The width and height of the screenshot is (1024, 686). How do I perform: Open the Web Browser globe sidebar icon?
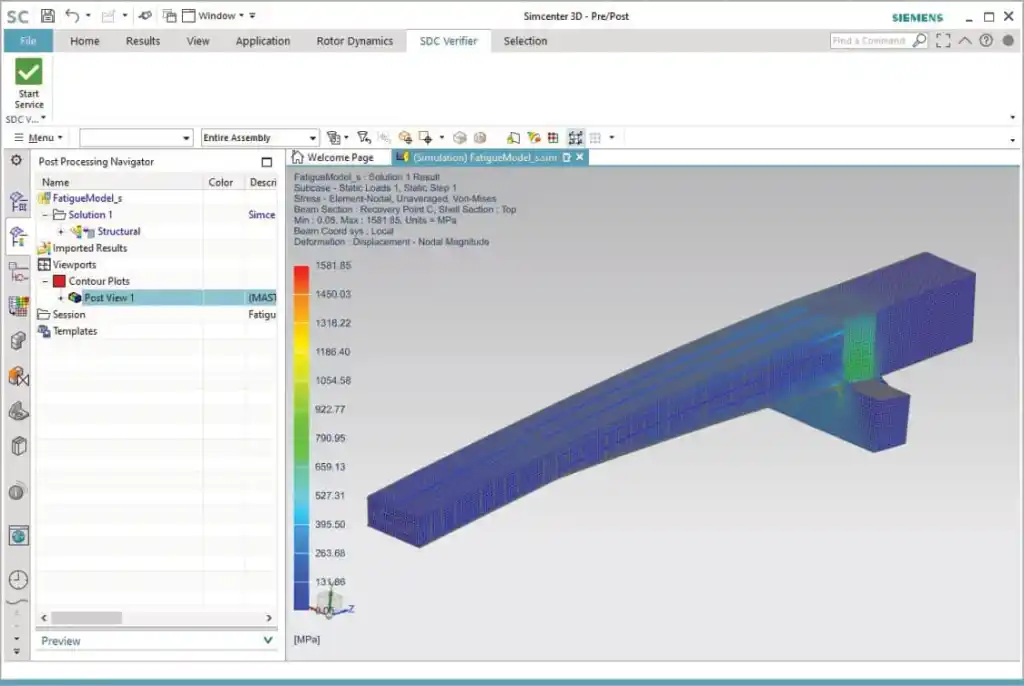tap(18, 536)
